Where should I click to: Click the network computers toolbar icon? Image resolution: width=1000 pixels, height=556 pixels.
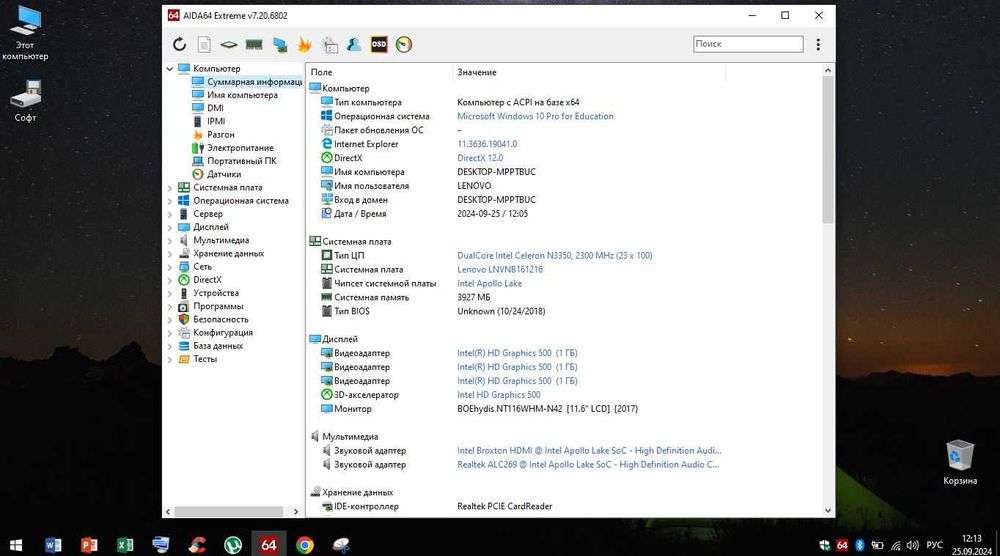(x=279, y=44)
